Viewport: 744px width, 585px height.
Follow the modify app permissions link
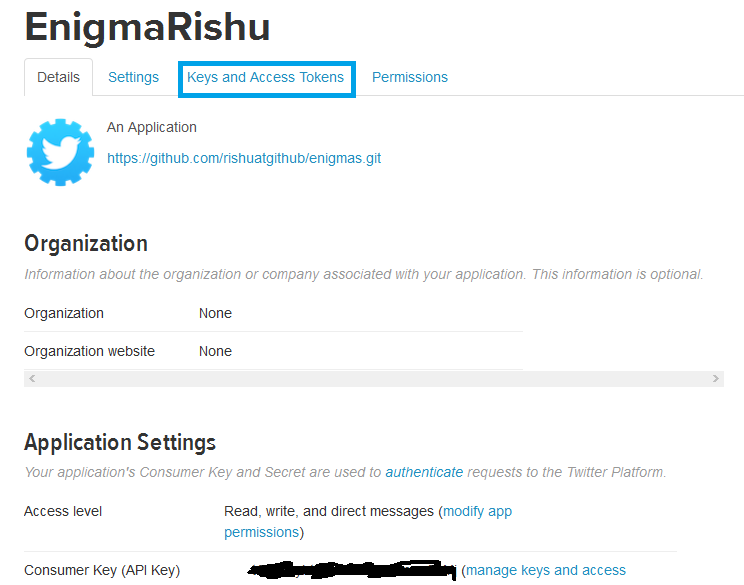(477, 511)
